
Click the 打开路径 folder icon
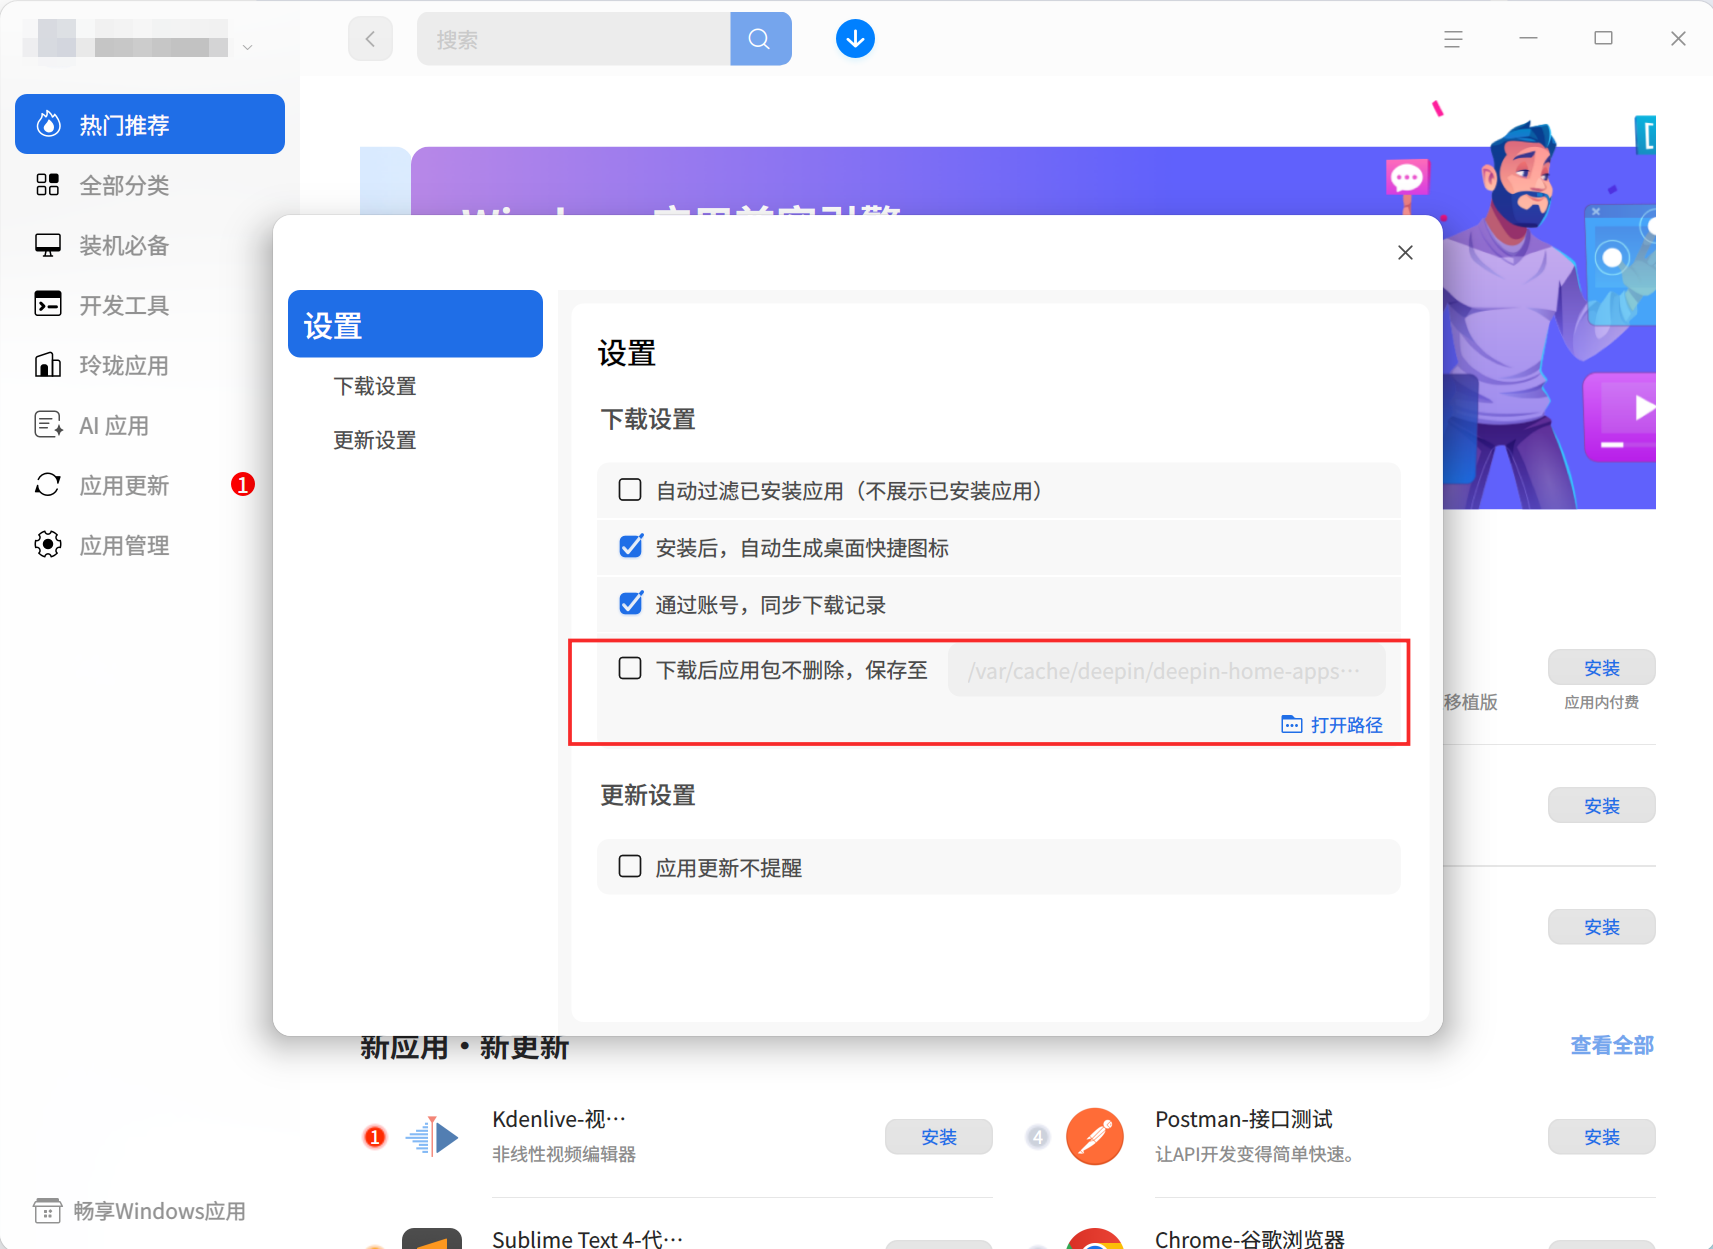click(x=1292, y=725)
